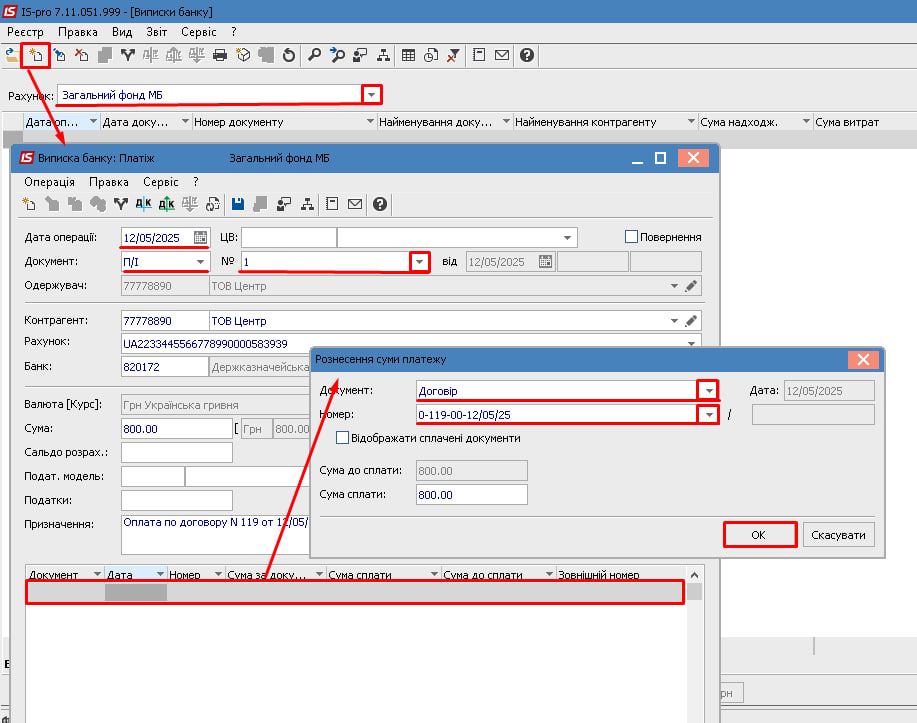The width and height of the screenshot is (917, 723).
Task: Open Контрагент ТОВ Центр dropdown arrow
Action: 674,321
